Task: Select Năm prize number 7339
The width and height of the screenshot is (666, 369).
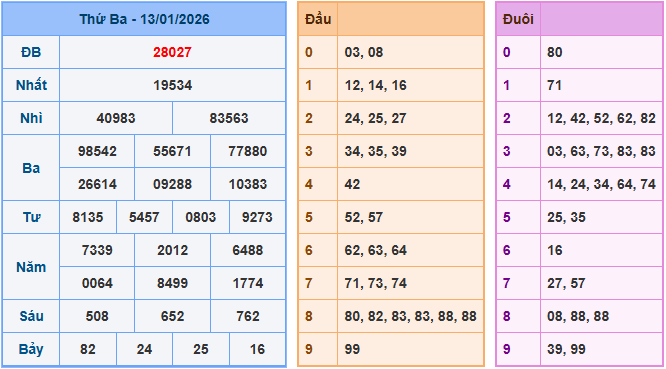Action: point(97,250)
